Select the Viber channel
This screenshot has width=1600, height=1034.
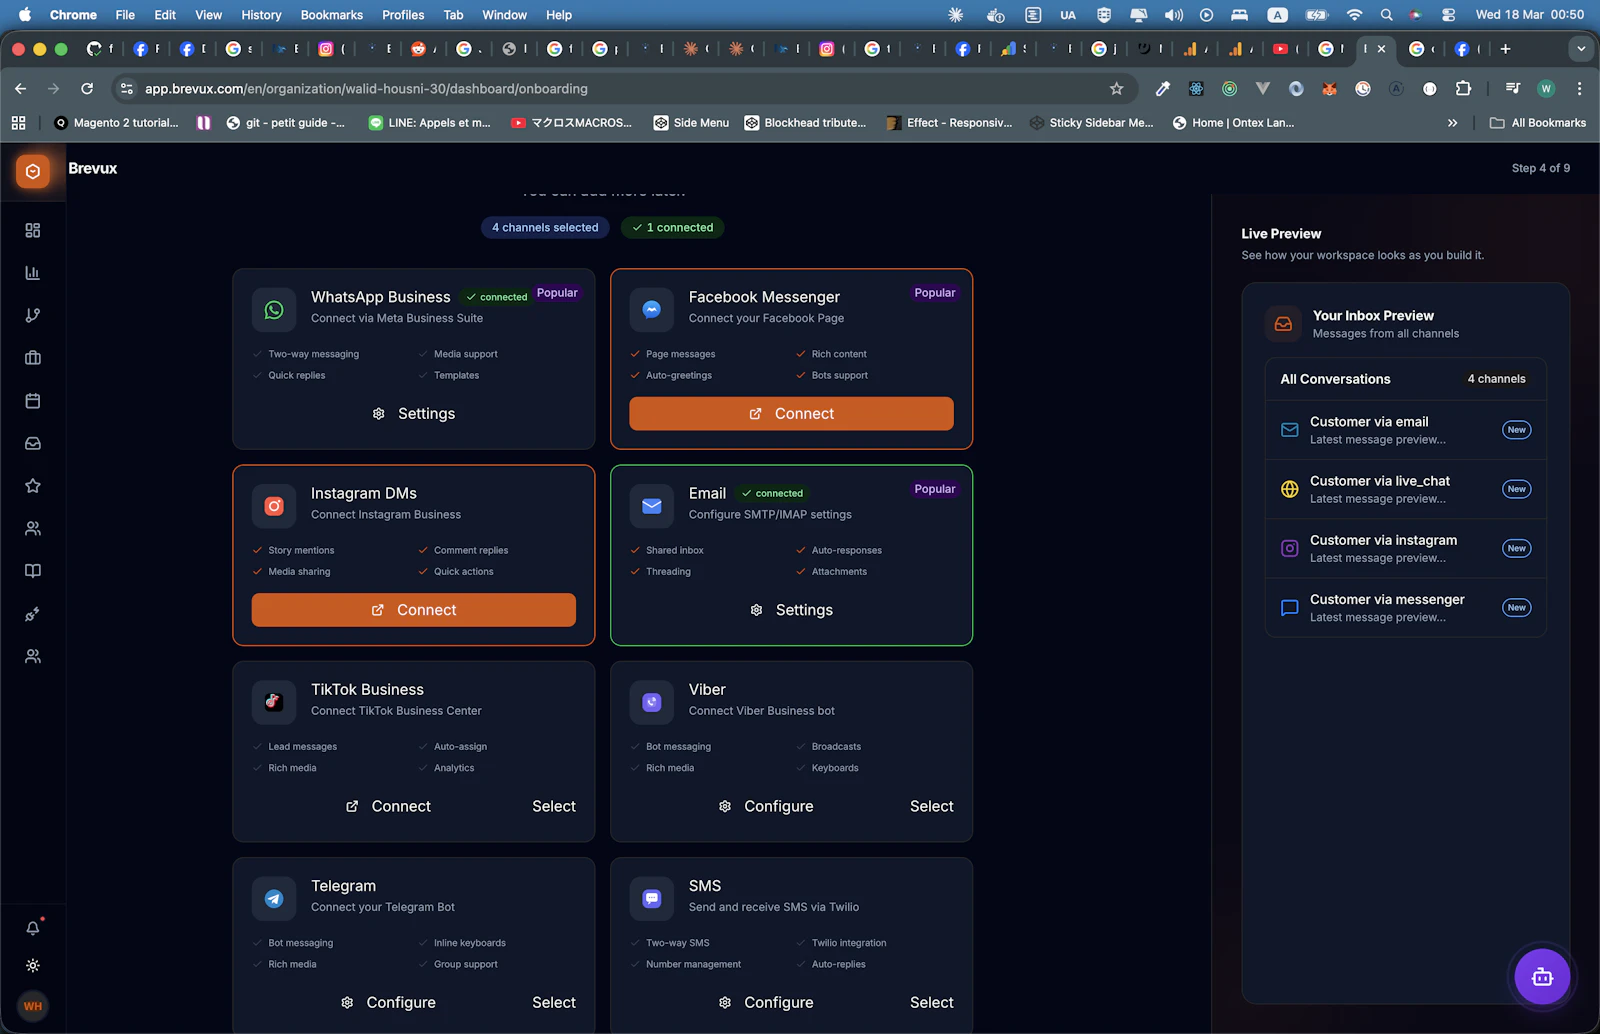click(x=931, y=806)
